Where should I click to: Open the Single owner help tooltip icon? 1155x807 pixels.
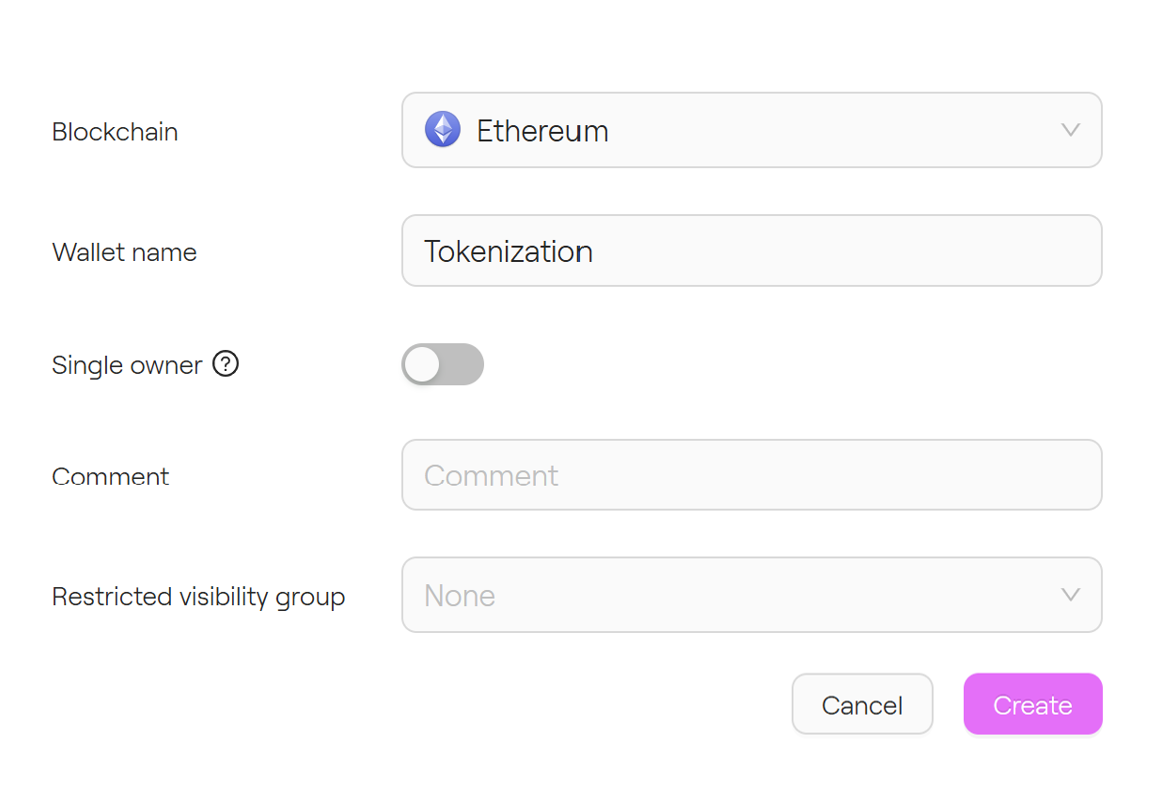click(x=226, y=364)
